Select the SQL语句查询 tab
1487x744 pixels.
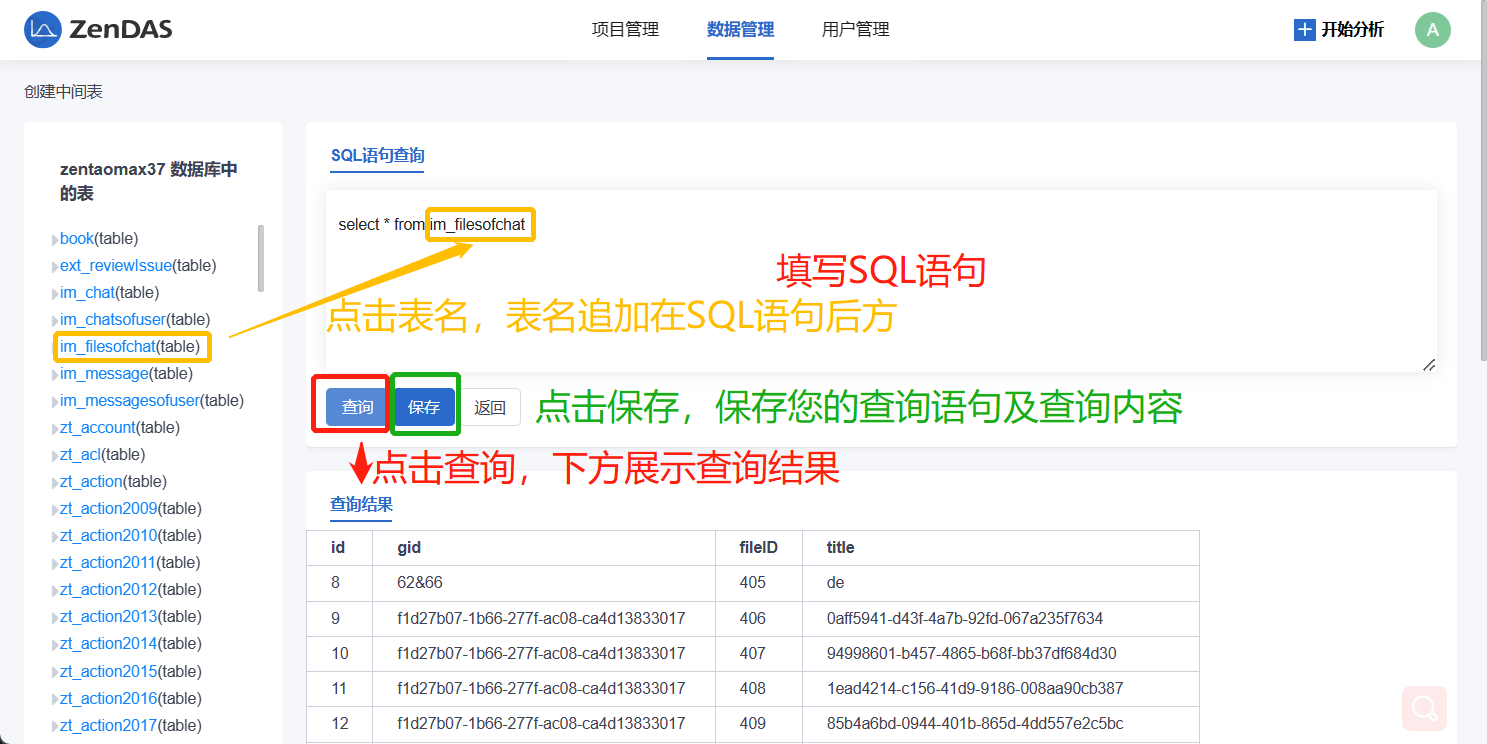tap(377, 155)
